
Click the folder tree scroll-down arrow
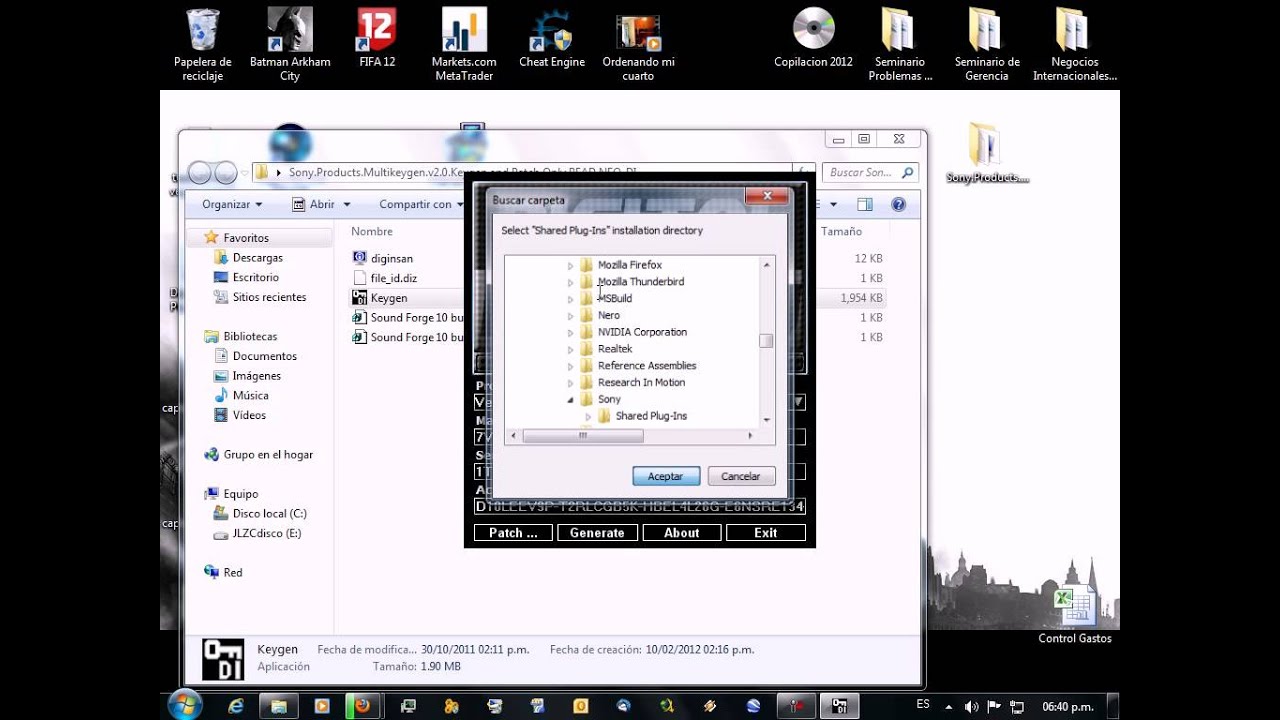pos(767,420)
